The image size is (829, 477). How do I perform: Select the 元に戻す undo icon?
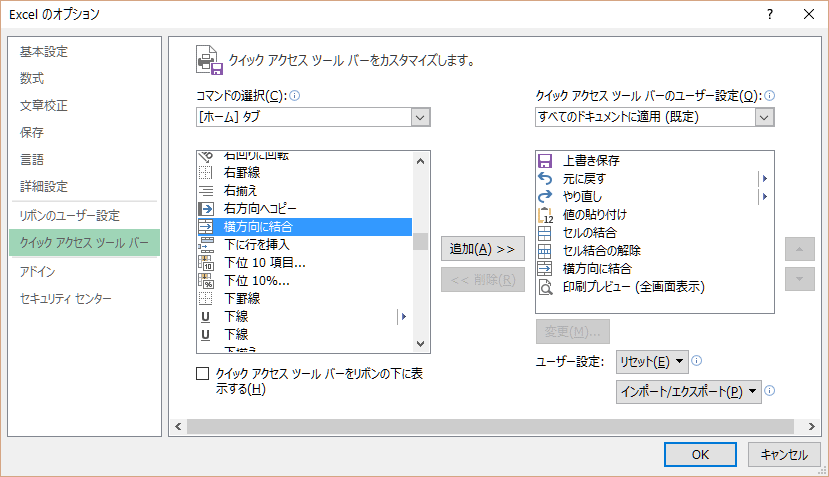click(x=545, y=178)
